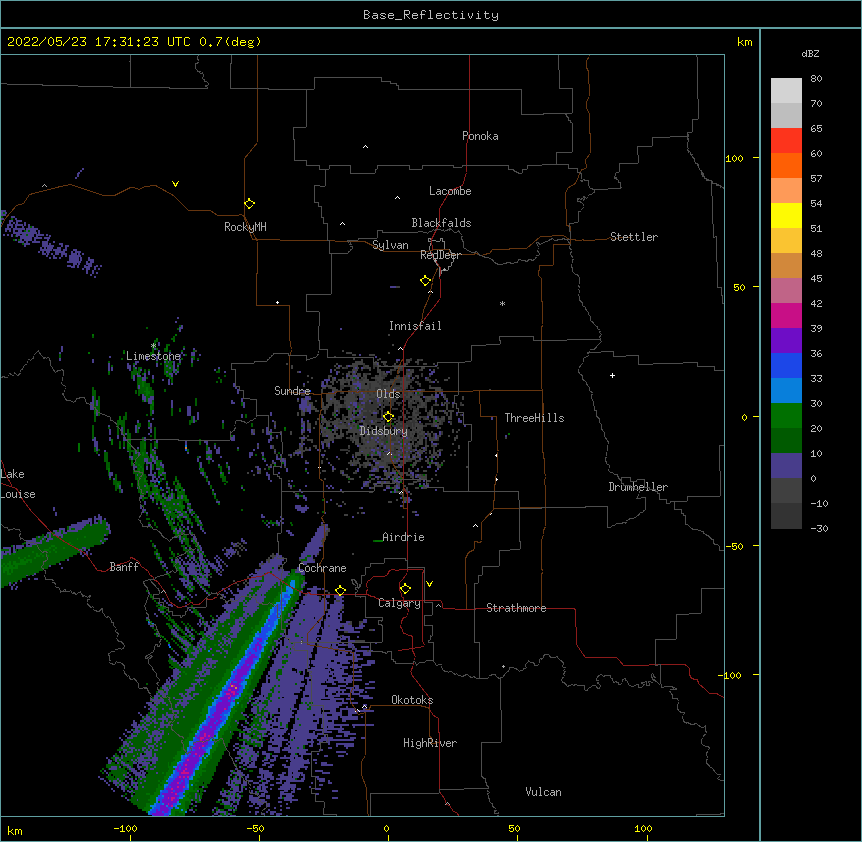Click the yellow radar marker between Olds and Didsbury
This screenshot has width=862, height=842.
(x=388, y=416)
